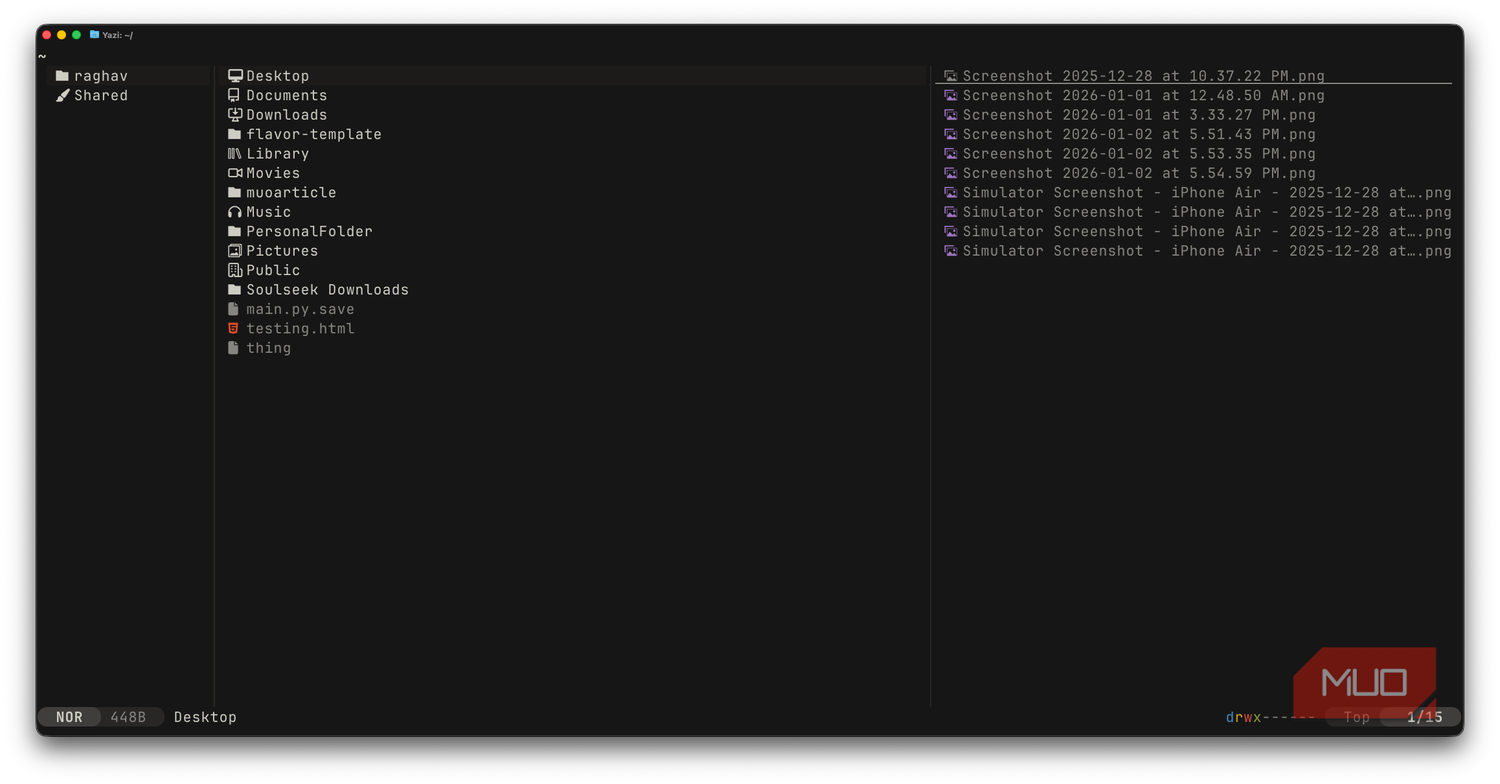Click the folder icon beside Soulseek Downloads
The width and height of the screenshot is (1500, 784).
tap(235, 290)
